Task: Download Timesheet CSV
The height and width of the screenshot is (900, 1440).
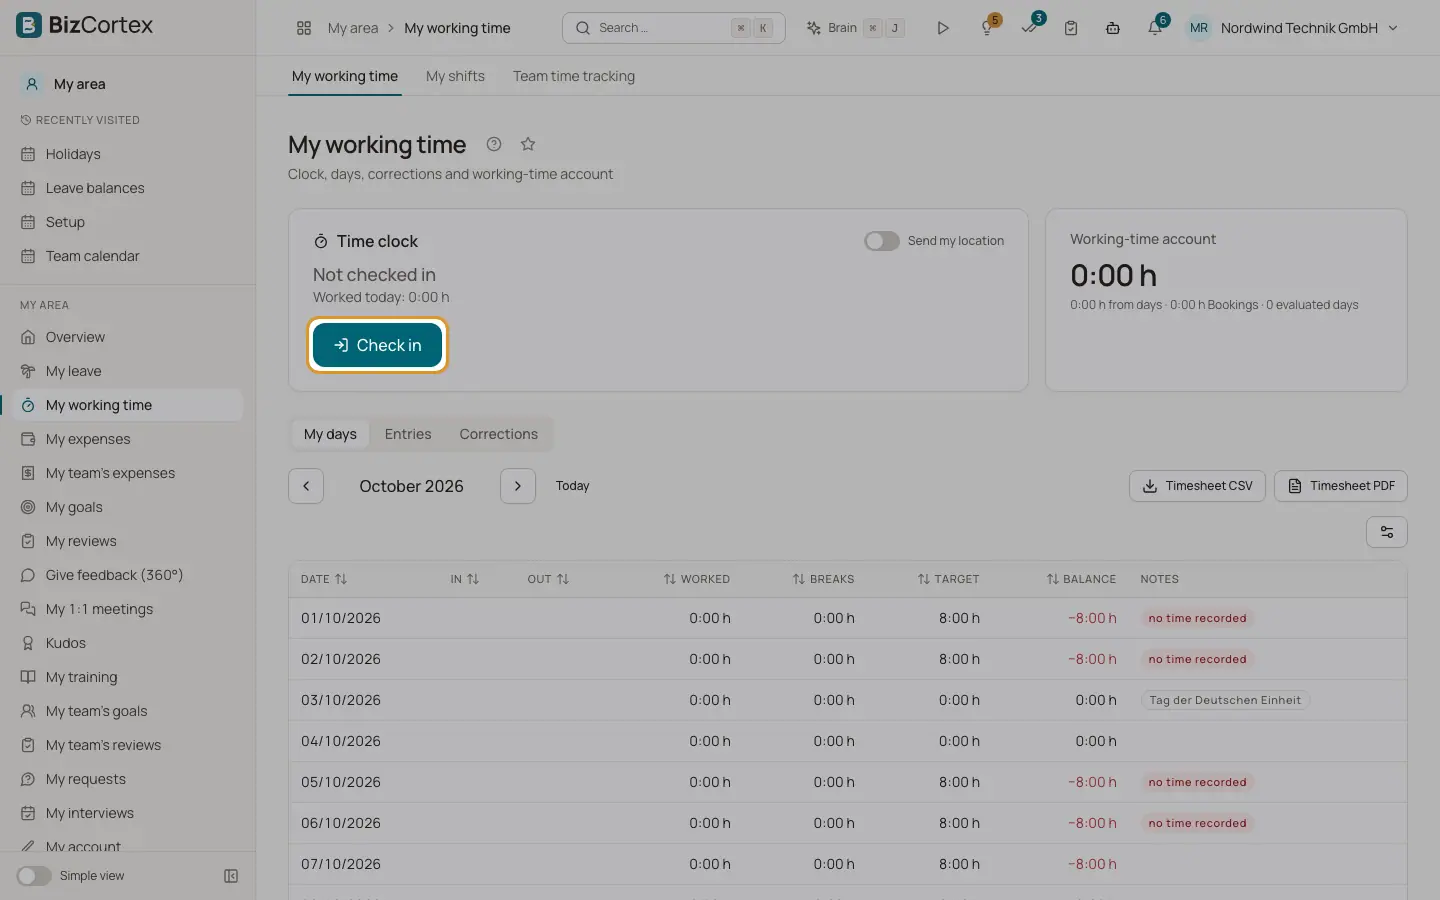Action: coord(1197,486)
